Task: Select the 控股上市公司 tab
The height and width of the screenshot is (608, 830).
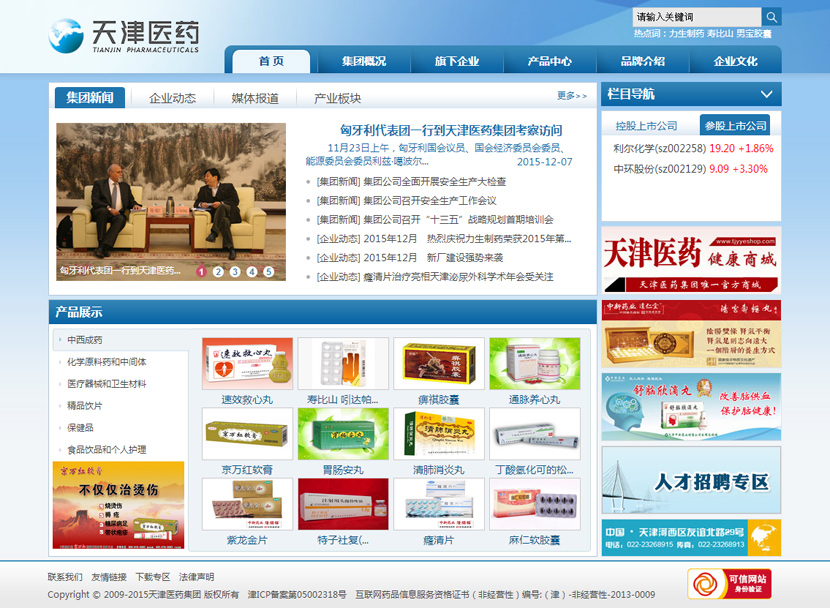Action: click(646, 126)
